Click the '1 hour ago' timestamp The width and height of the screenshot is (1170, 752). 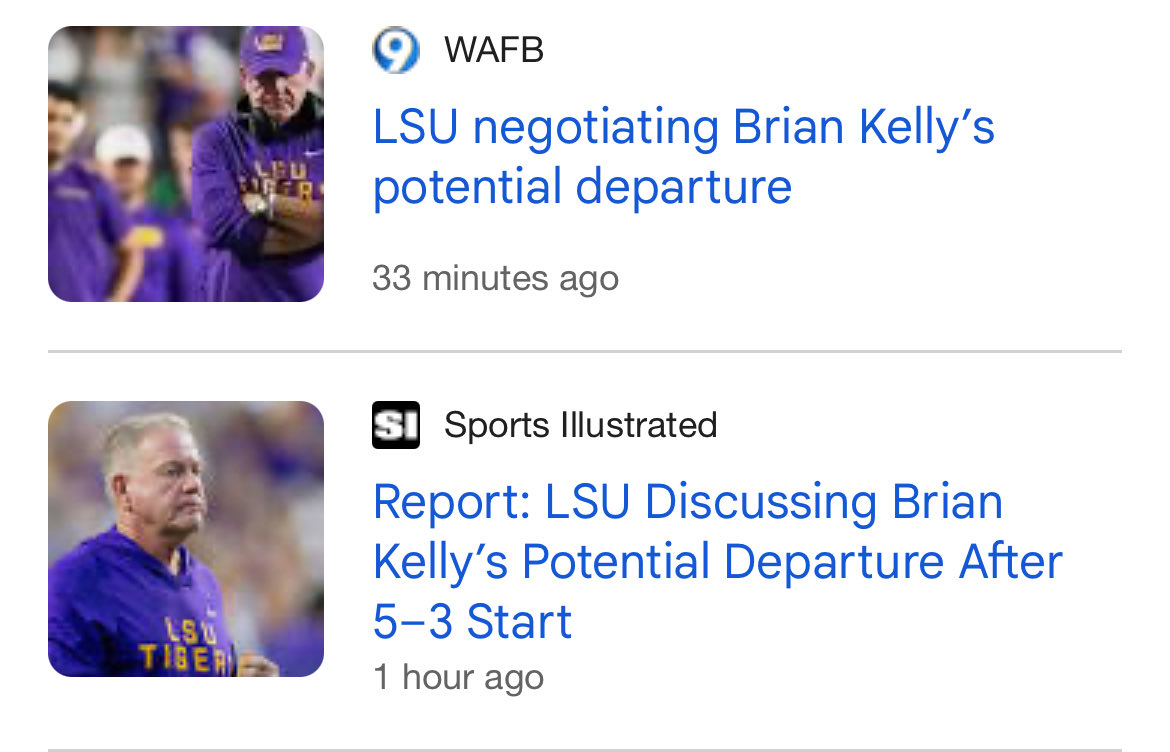pos(458,677)
